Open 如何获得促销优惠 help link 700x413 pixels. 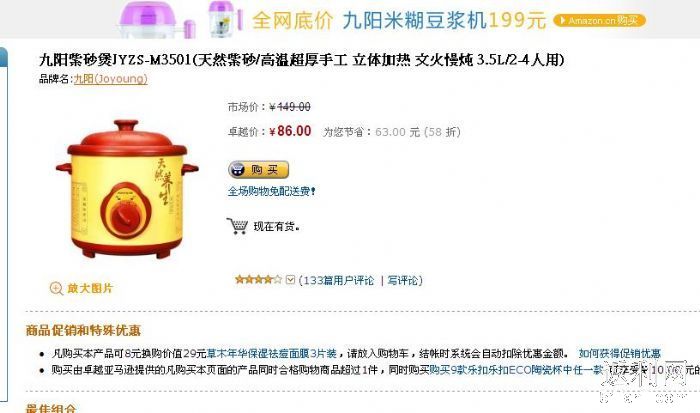pos(620,354)
